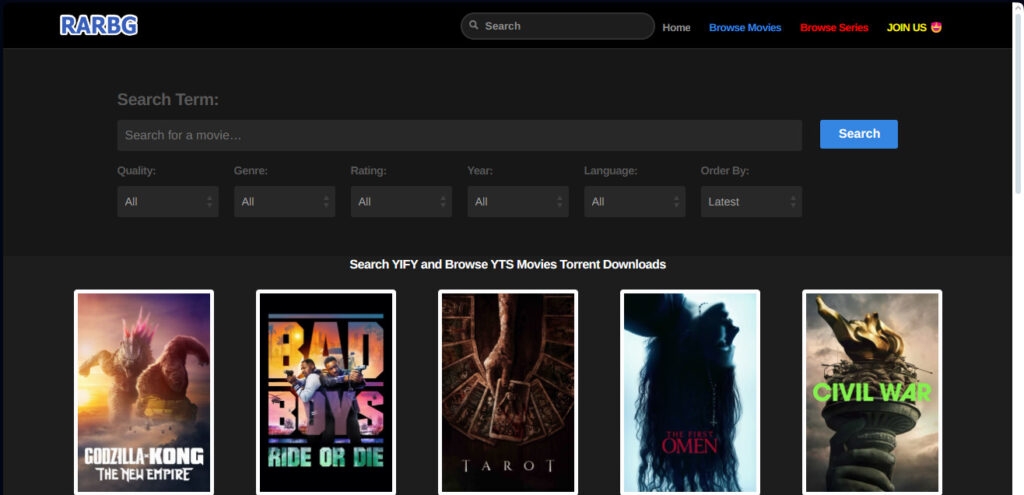Image resolution: width=1024 pixels, height=495 pixels.
Task: Click the magnifier icon in top search bar
Action: [474, 25]
